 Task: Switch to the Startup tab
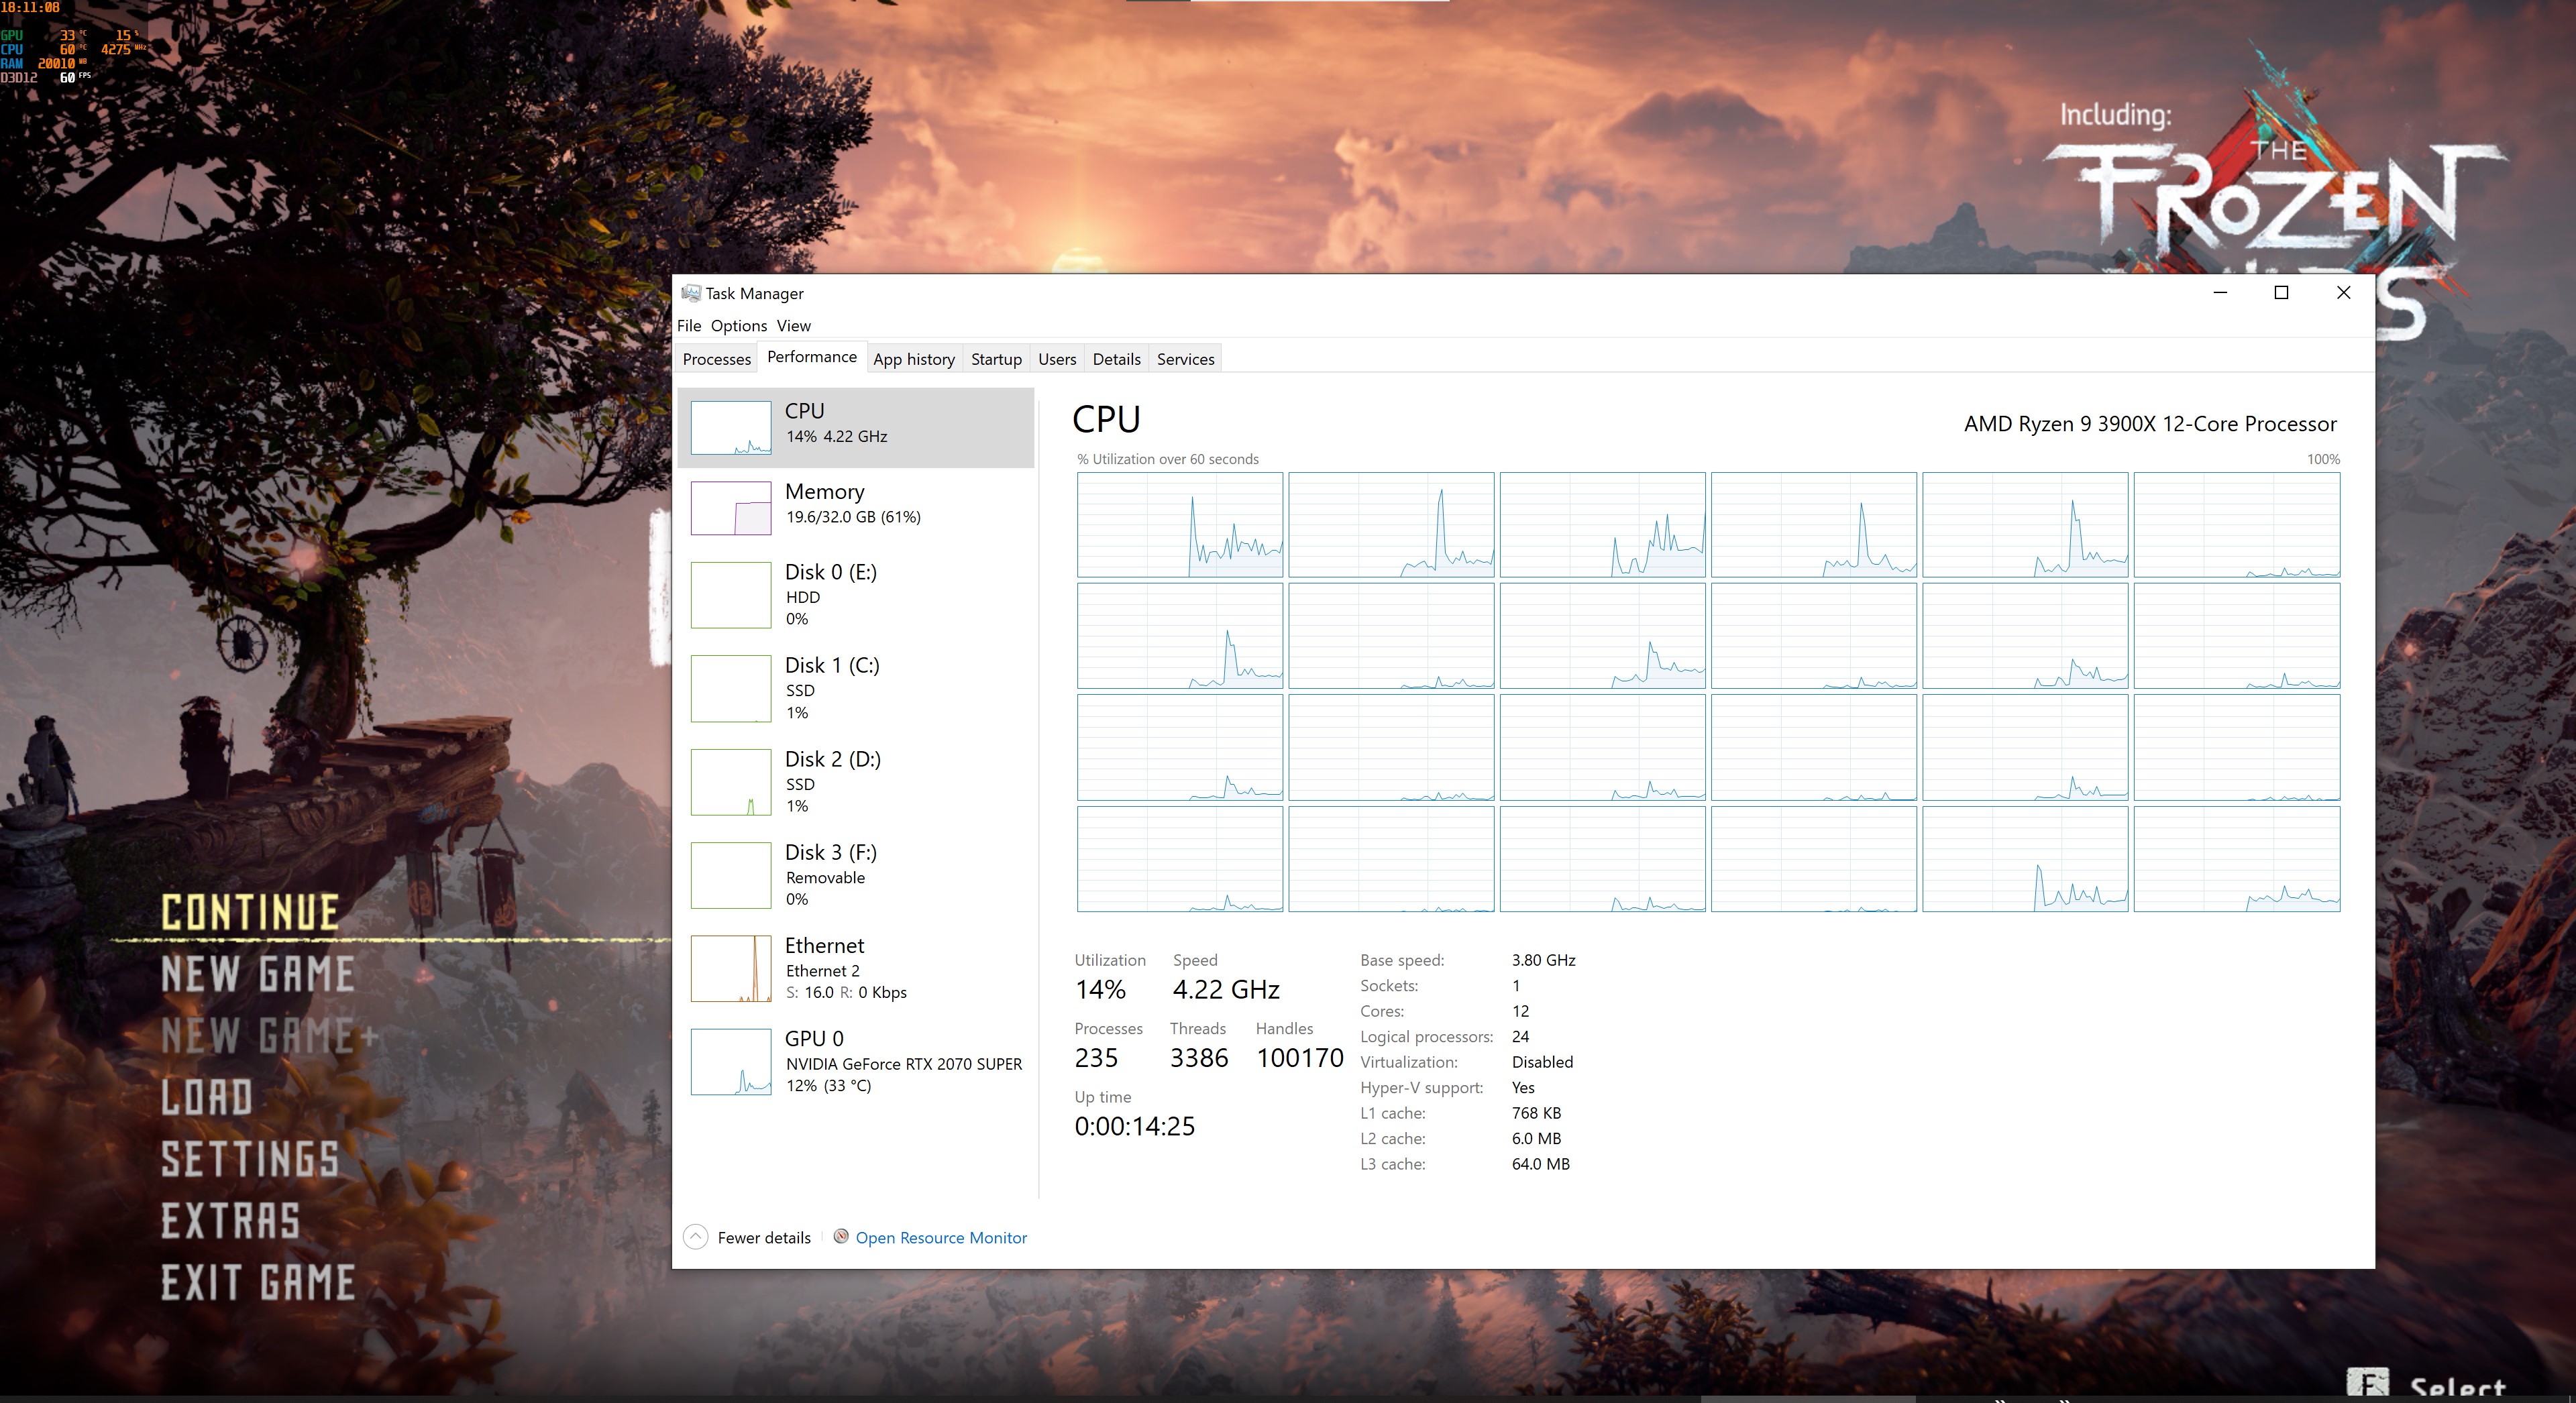tap(996, 359)
